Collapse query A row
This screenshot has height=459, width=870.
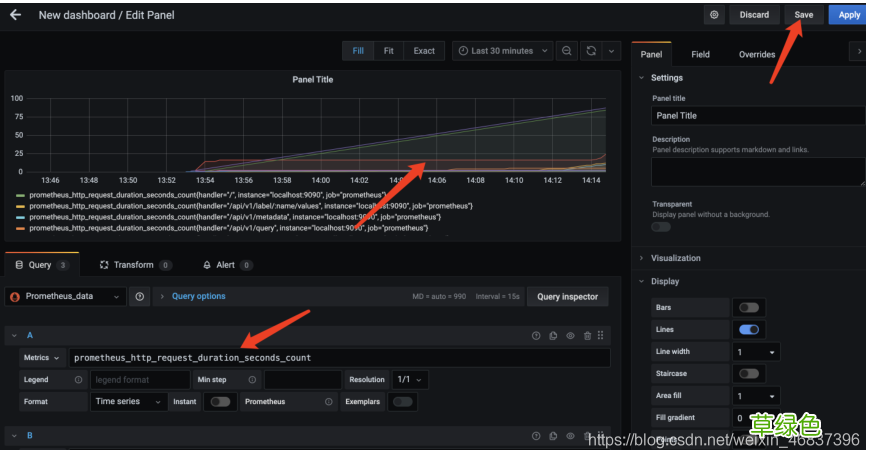tap(14, 336)
